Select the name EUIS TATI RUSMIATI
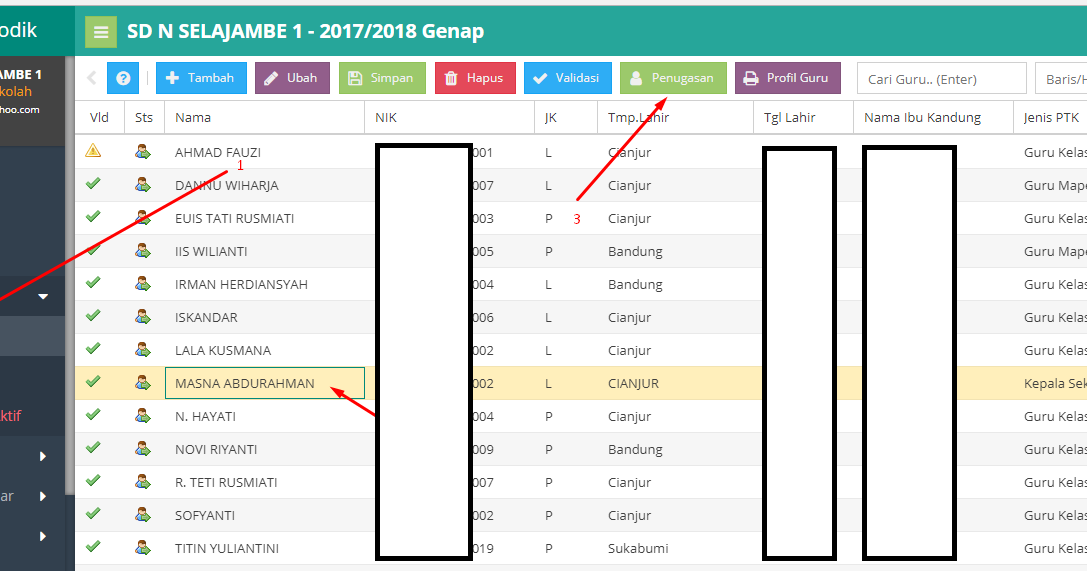The height and width of the screenshot is (571, 1087). point(234,218)
